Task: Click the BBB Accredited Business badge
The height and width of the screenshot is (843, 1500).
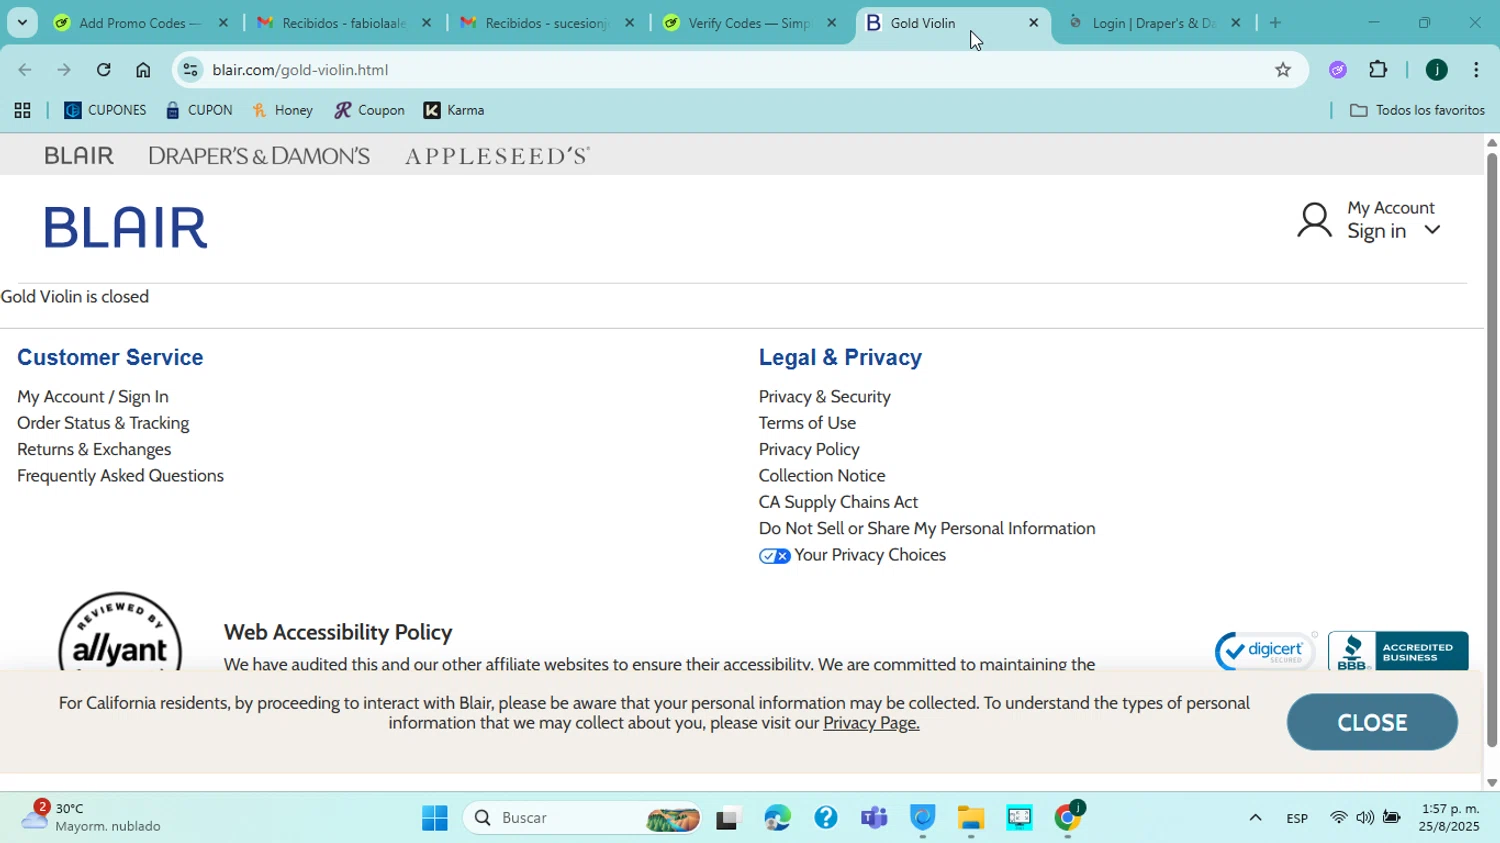Action: coord(1398,651)
